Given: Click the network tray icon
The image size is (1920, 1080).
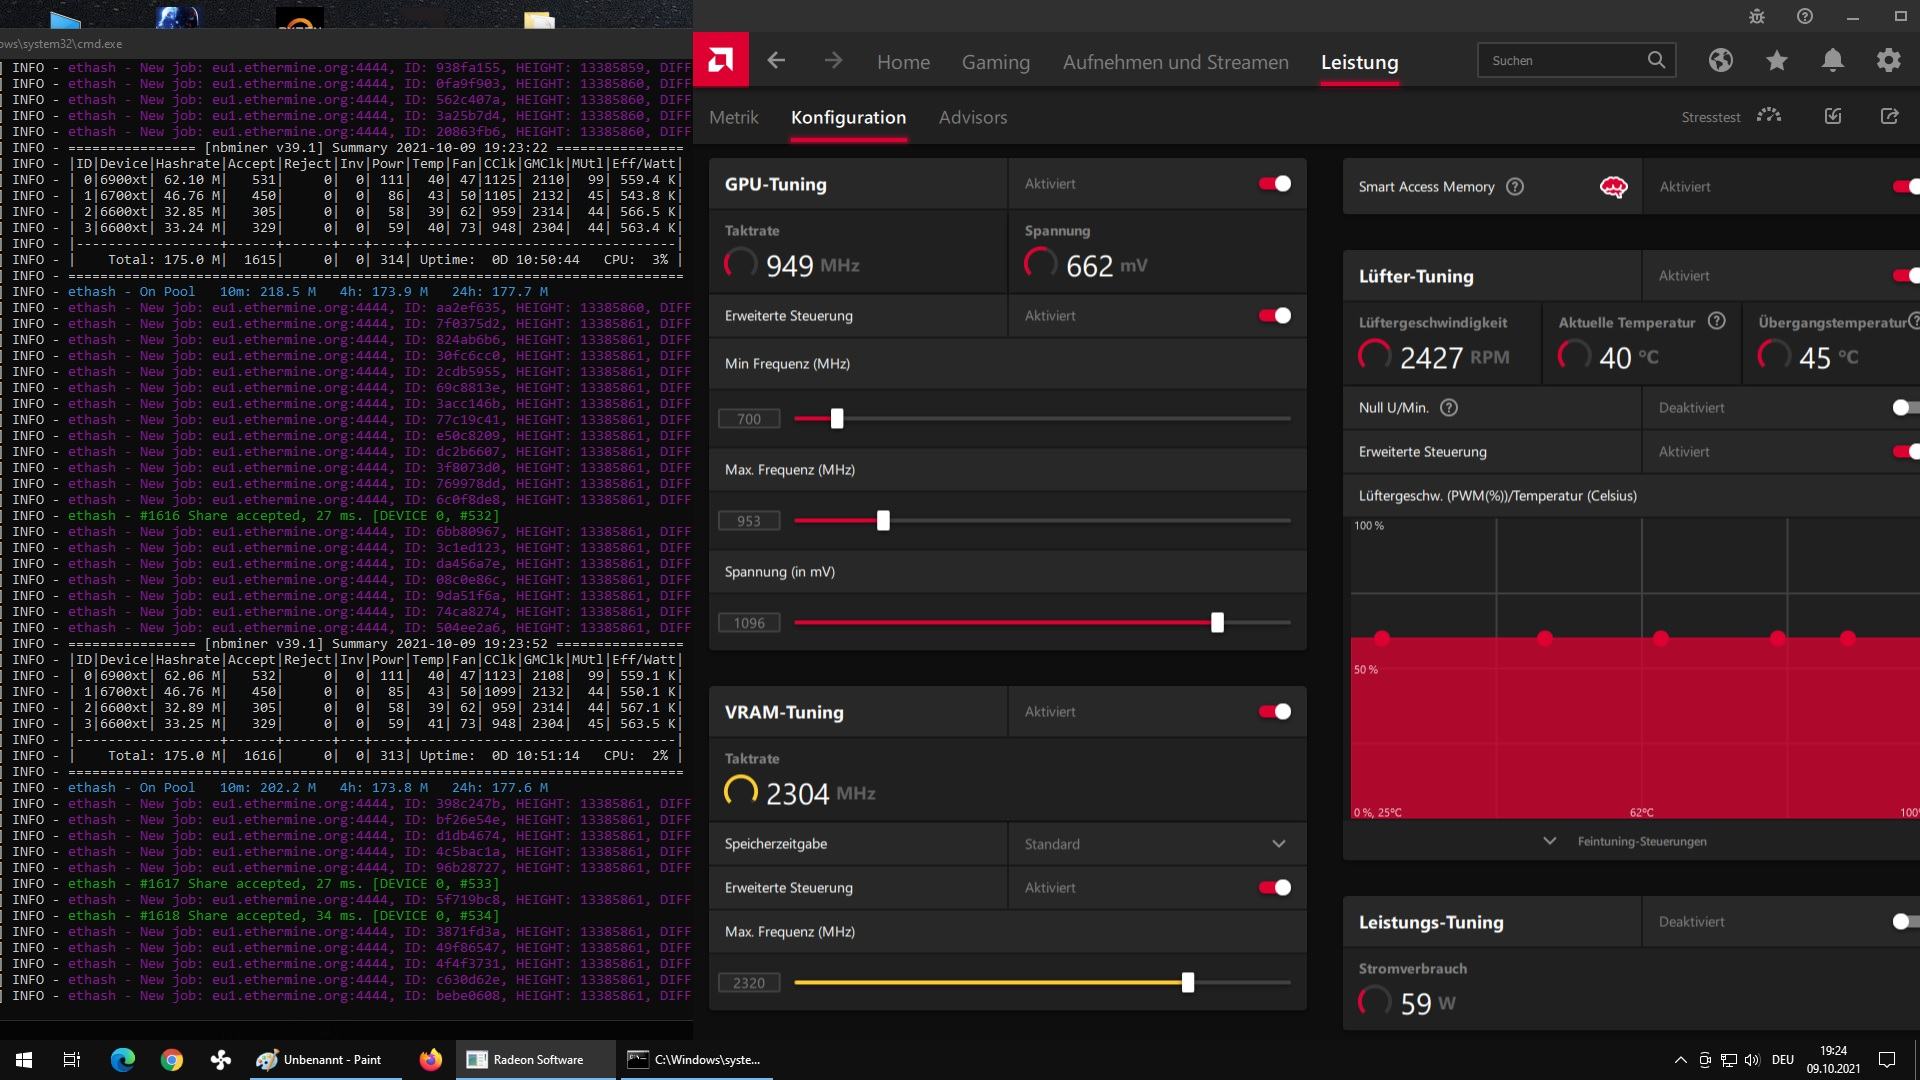Looking at the screenshot, I should [1728, 1060].
